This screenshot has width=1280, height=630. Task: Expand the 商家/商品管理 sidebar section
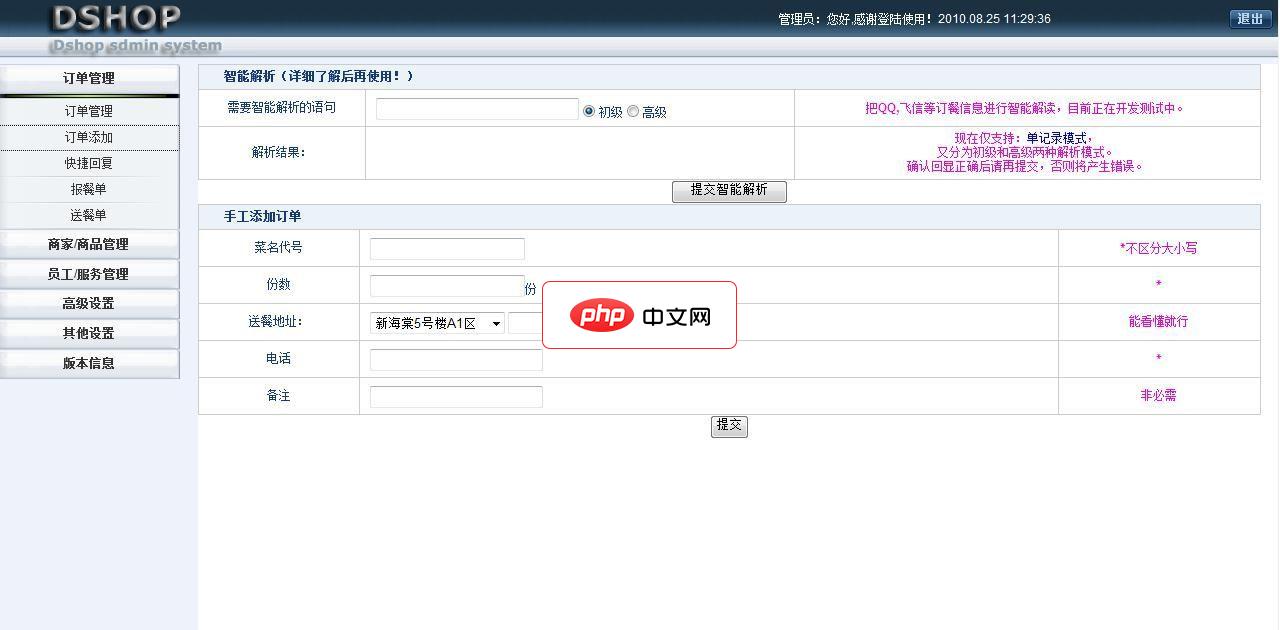[x=89, y=244]
